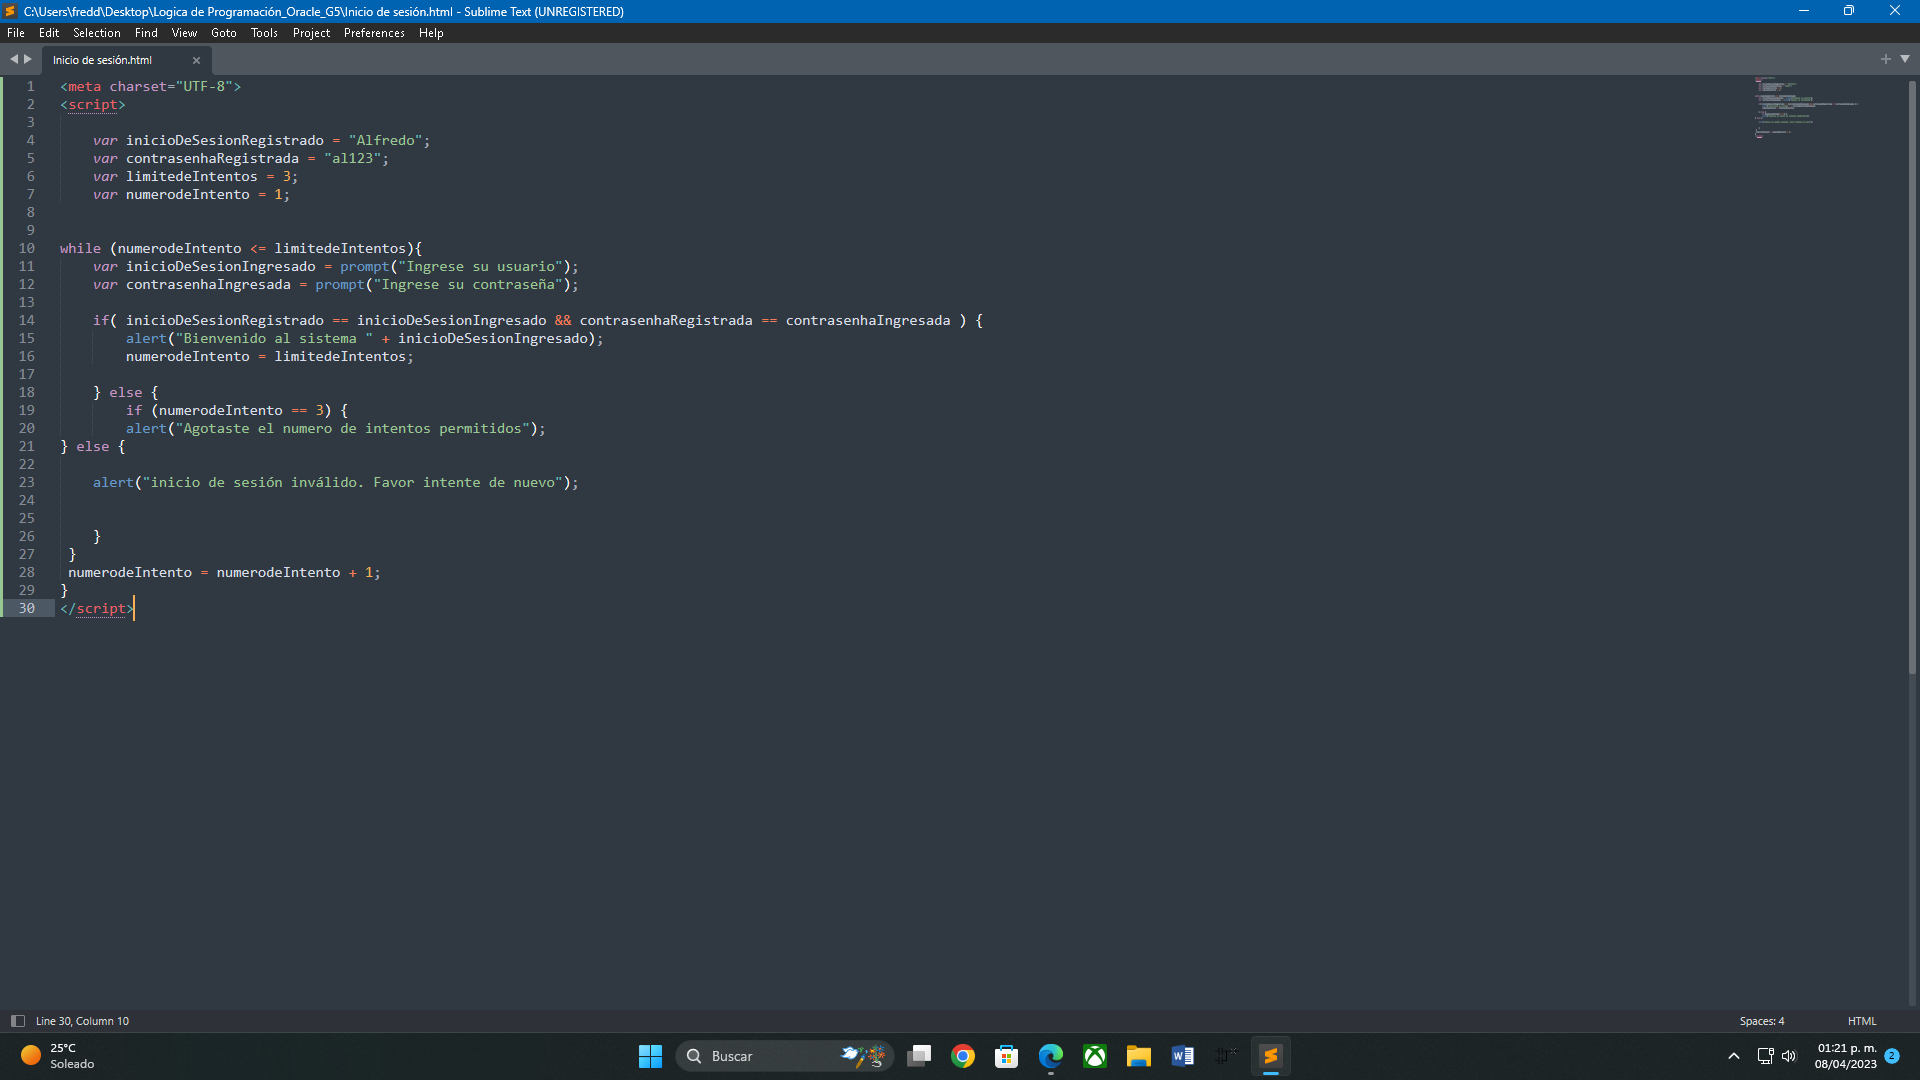Restore down the Sublime Text window

[1849, 11]
